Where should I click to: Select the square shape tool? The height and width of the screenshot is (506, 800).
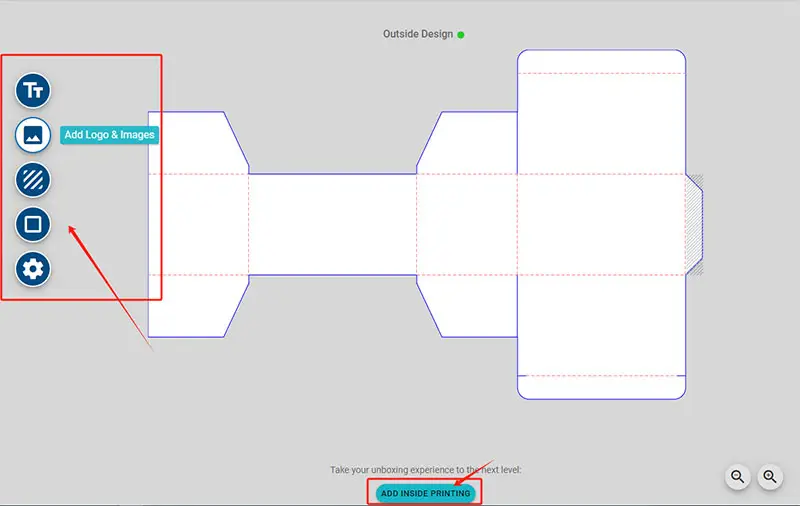(x=33, y=224)
